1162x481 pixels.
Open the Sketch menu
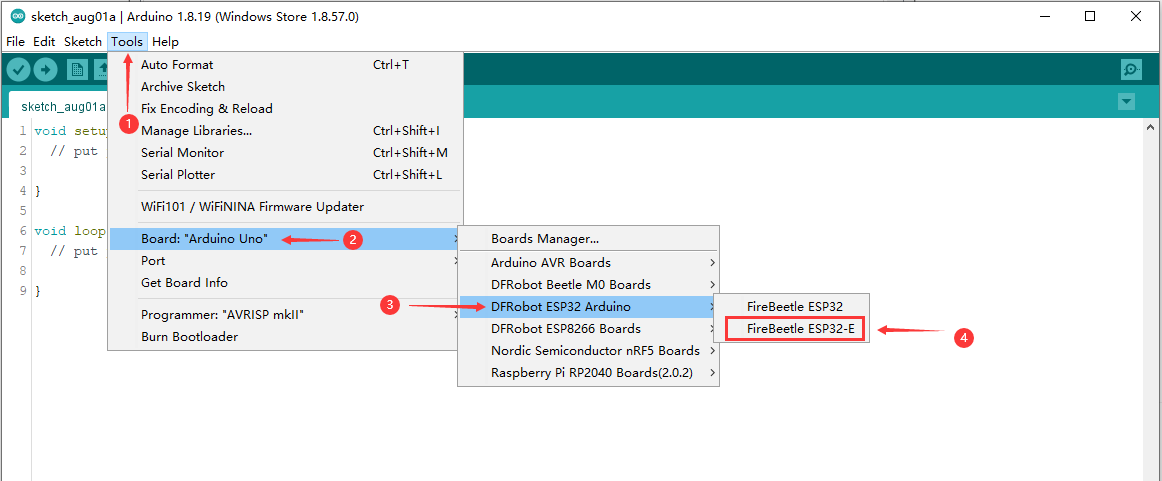[x=82, y=42]
